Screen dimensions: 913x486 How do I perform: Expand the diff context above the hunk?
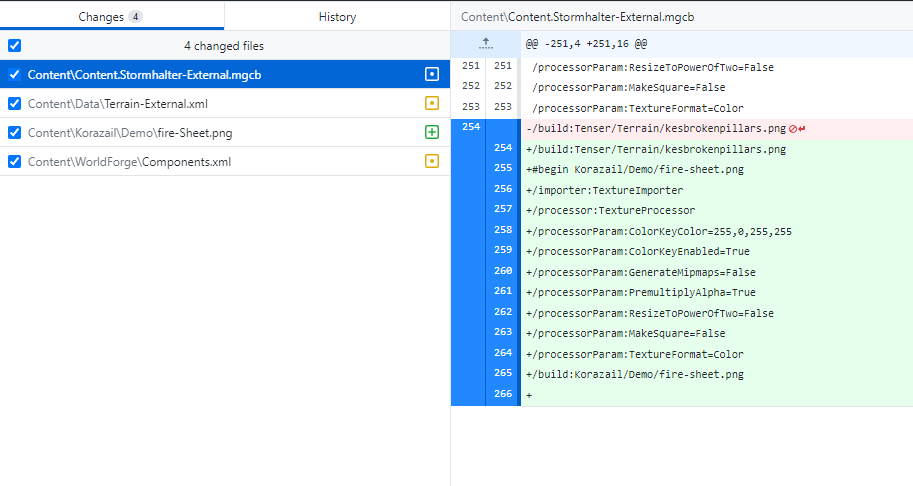pos(485,44)
